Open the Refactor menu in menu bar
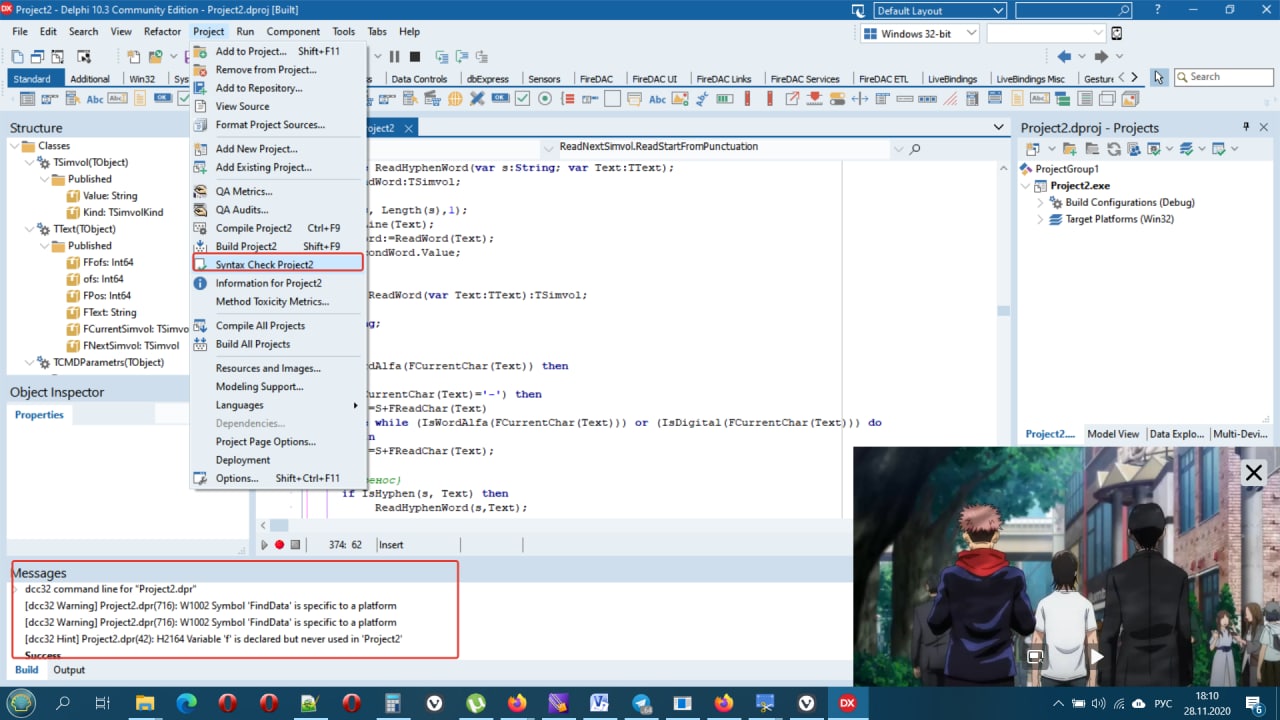This screenshot has height=720, width=1280. [x=162, y=32]
